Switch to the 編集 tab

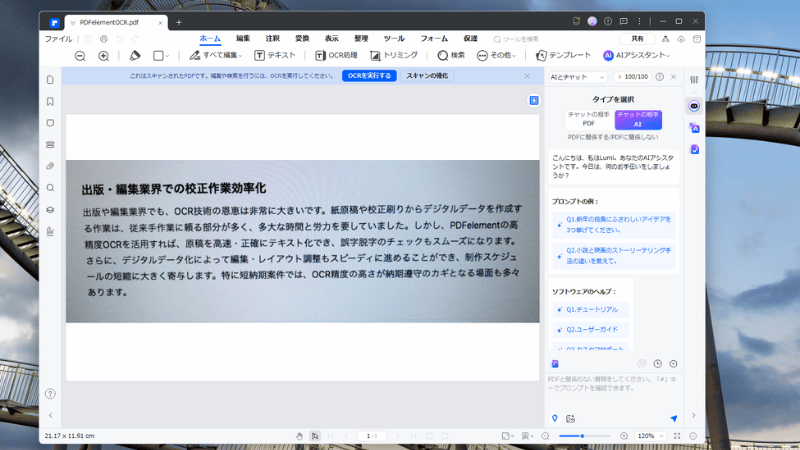click(x=243, y=39)
